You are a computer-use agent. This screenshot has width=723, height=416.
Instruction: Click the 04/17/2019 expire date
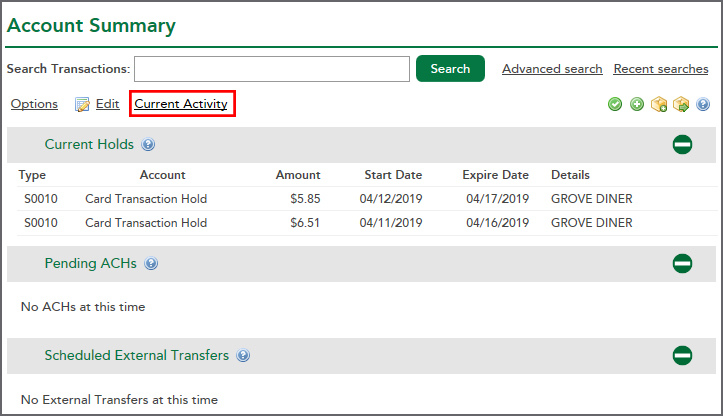click(497, 199)
